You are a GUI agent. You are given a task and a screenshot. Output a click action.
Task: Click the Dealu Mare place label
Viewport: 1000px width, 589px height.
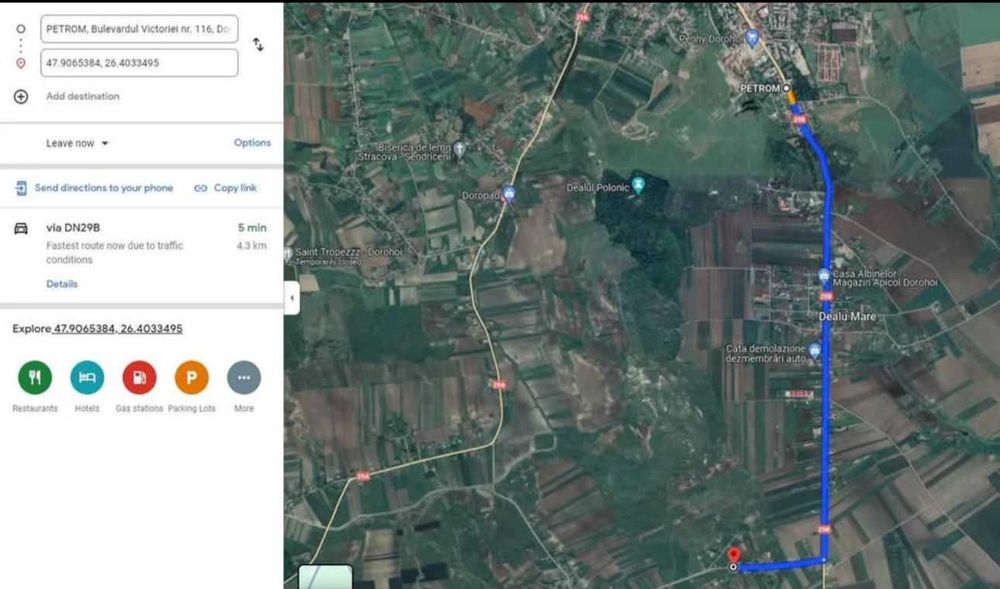[x=848, y=317]
